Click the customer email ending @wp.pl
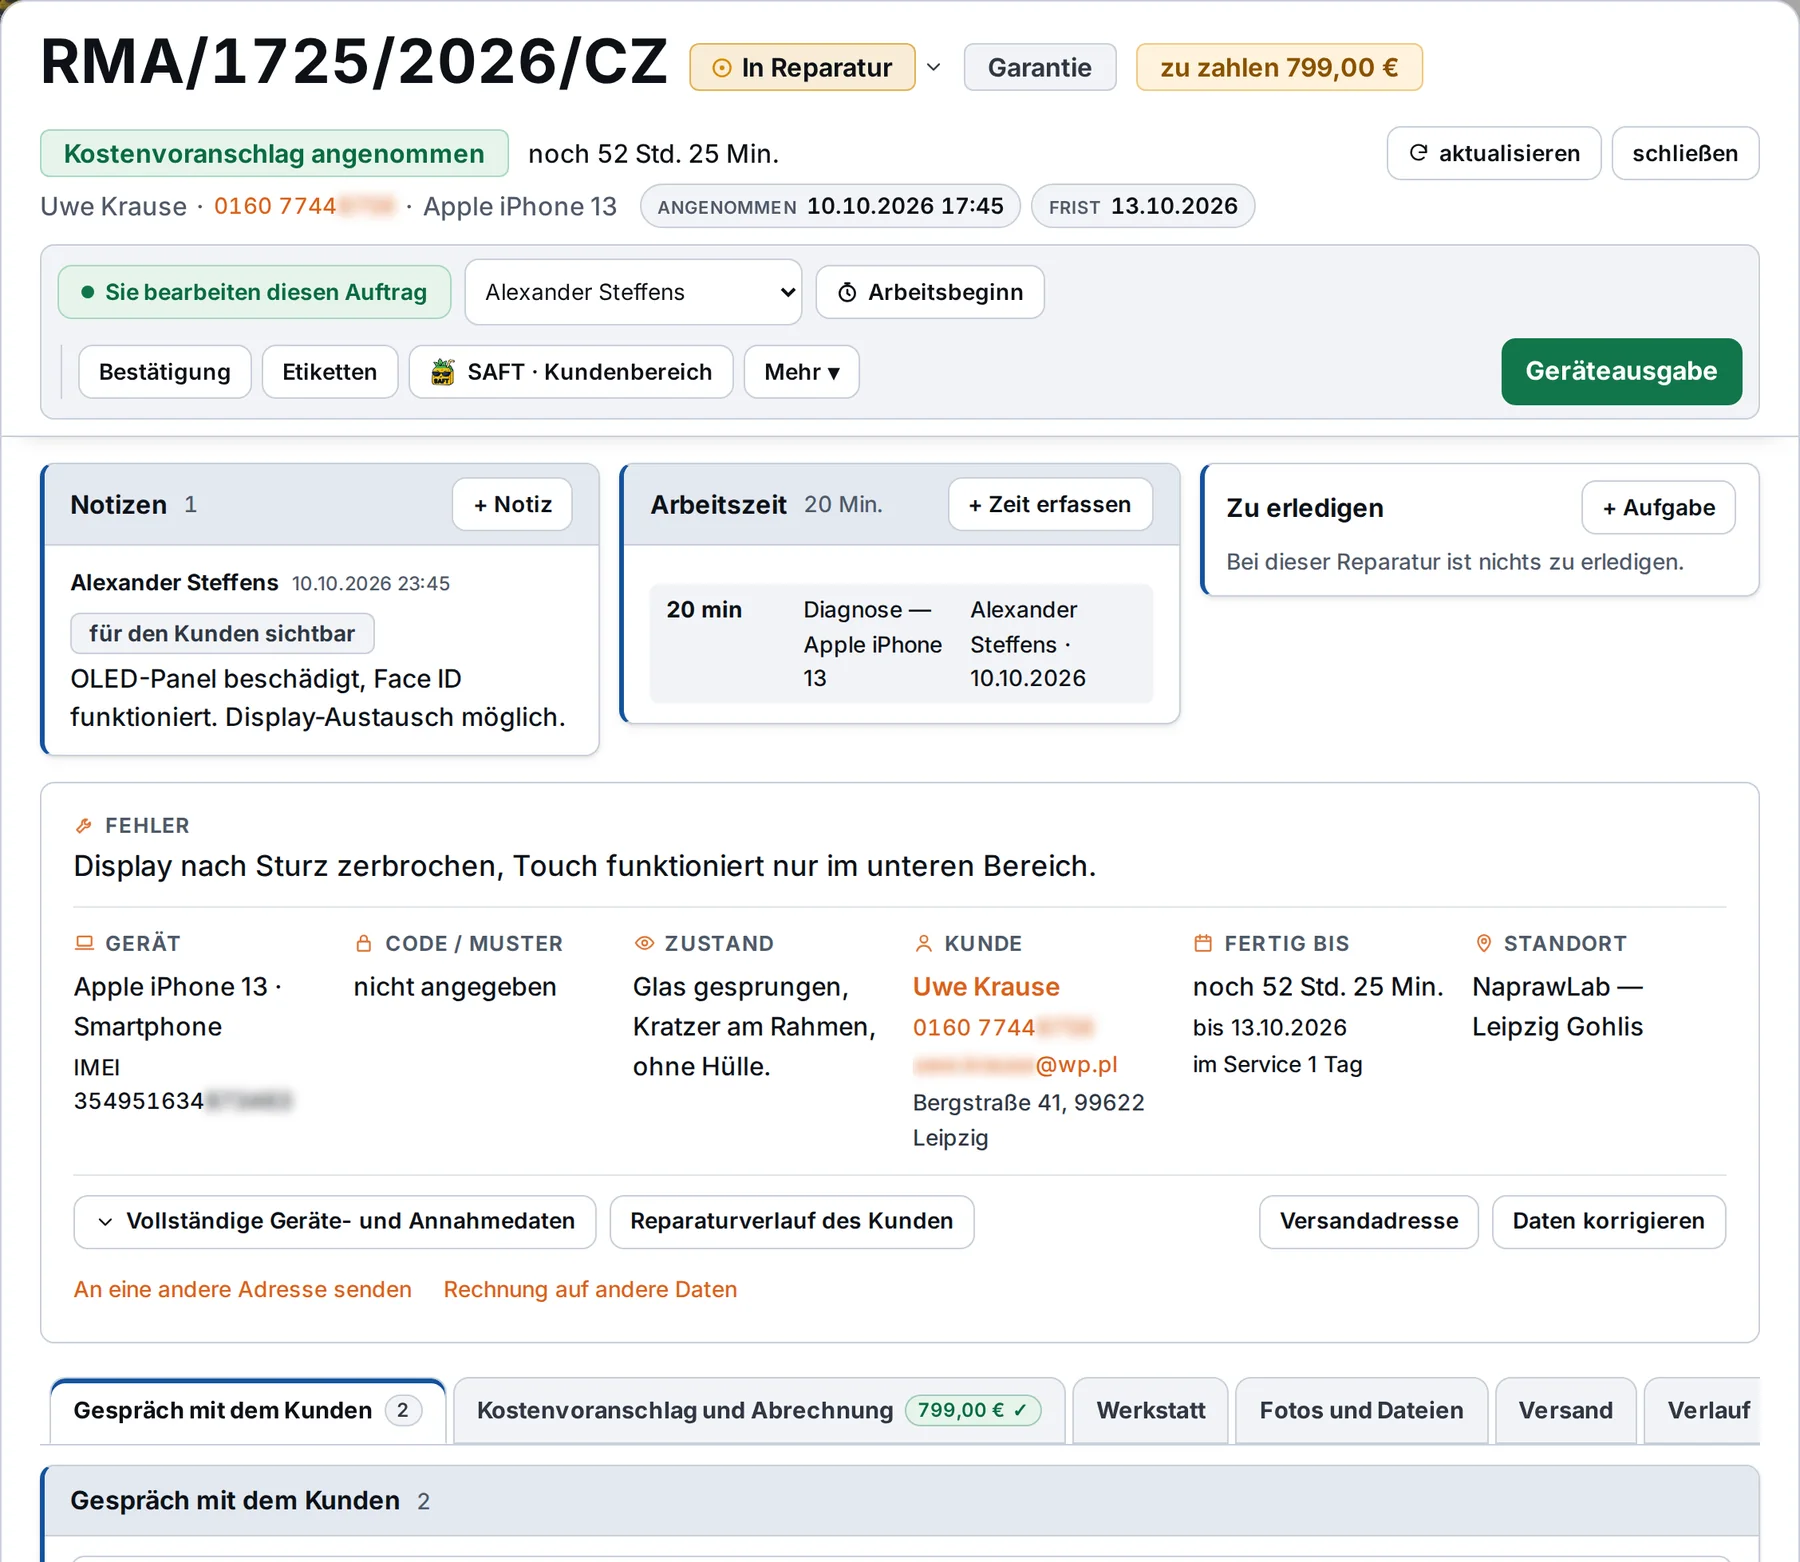 tap(1015, 1064)
